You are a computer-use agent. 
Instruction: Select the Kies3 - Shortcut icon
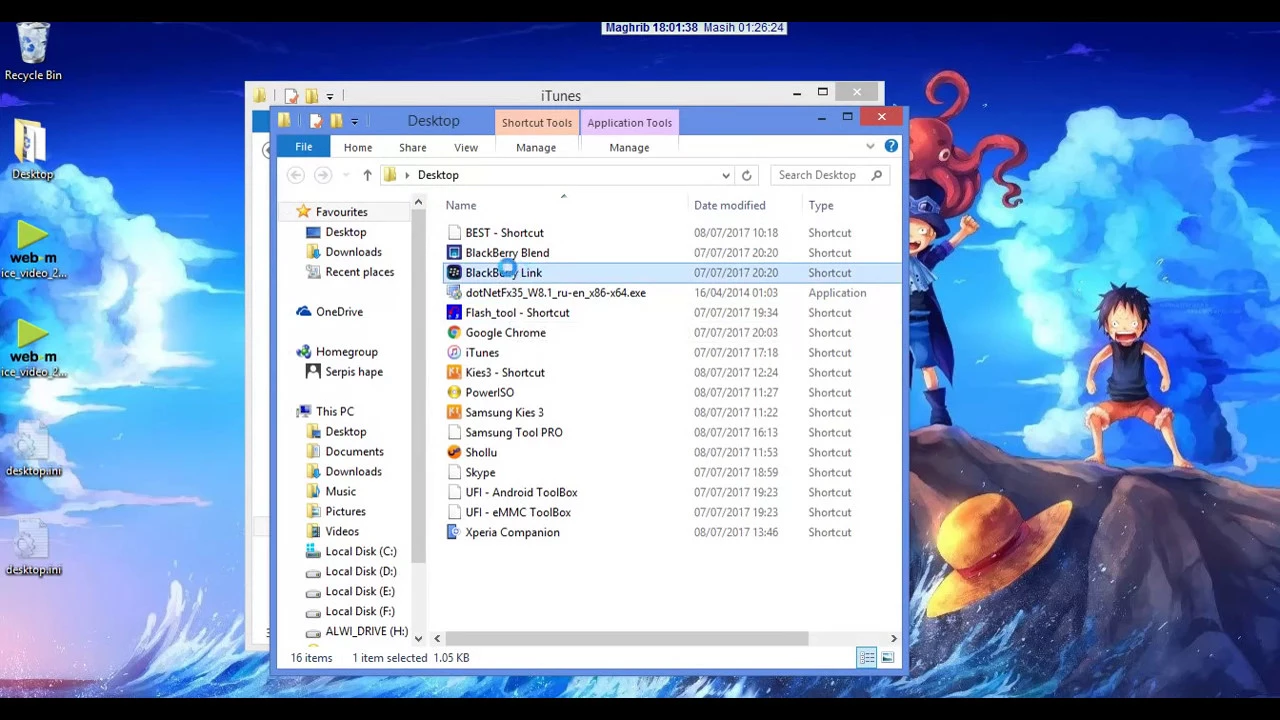454,373
